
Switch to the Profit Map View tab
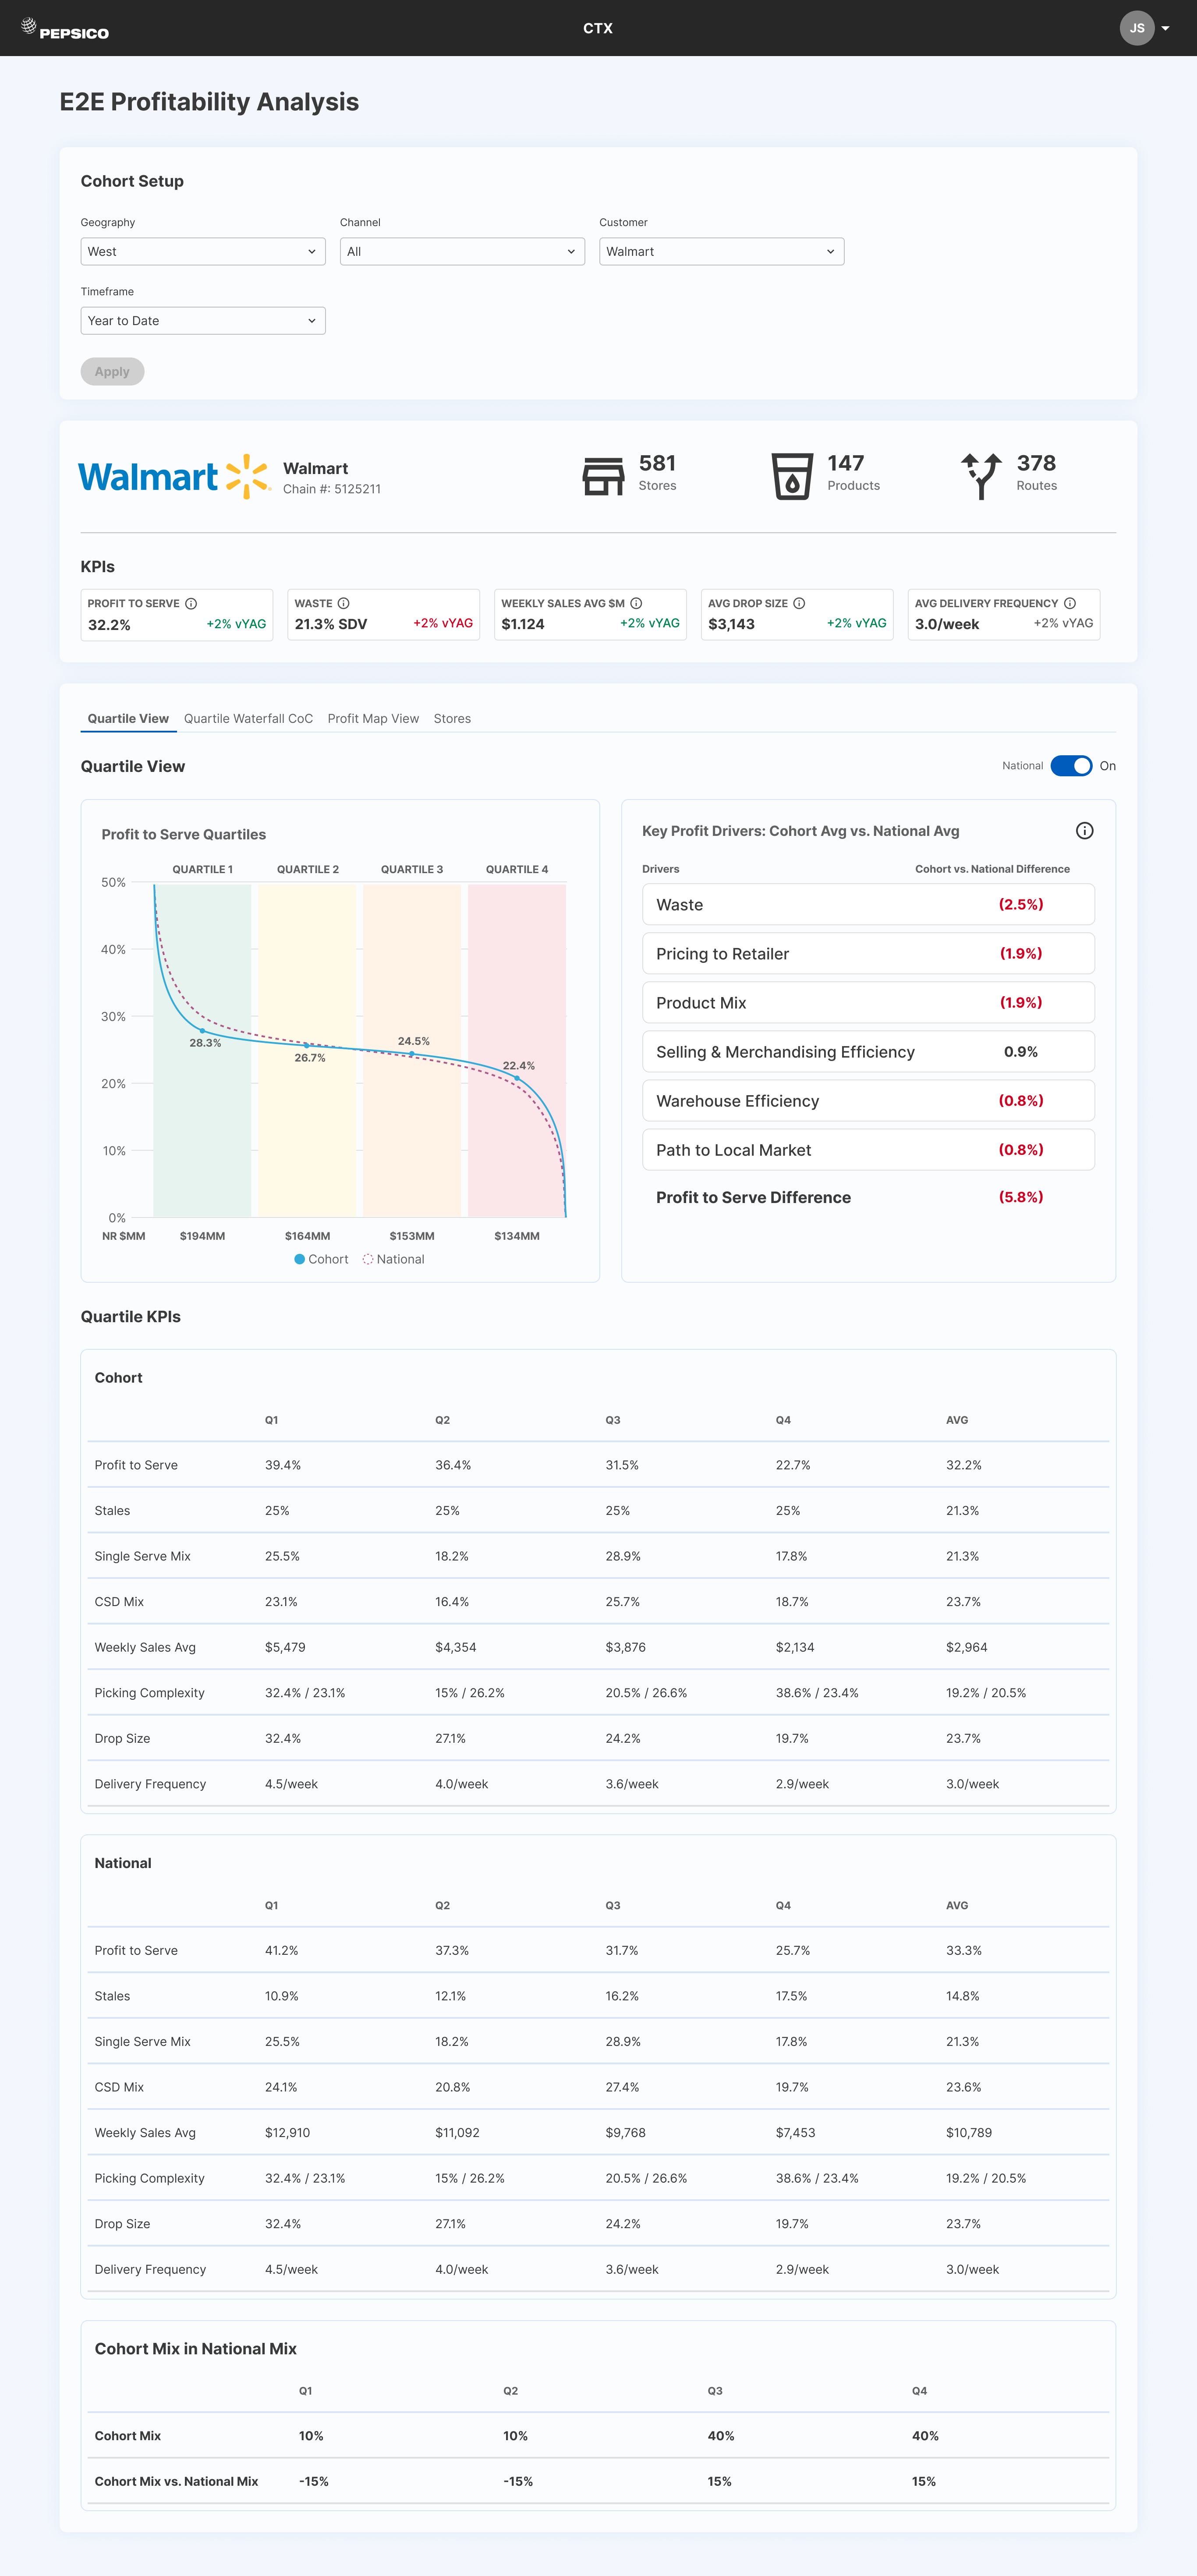pos(373,718)
